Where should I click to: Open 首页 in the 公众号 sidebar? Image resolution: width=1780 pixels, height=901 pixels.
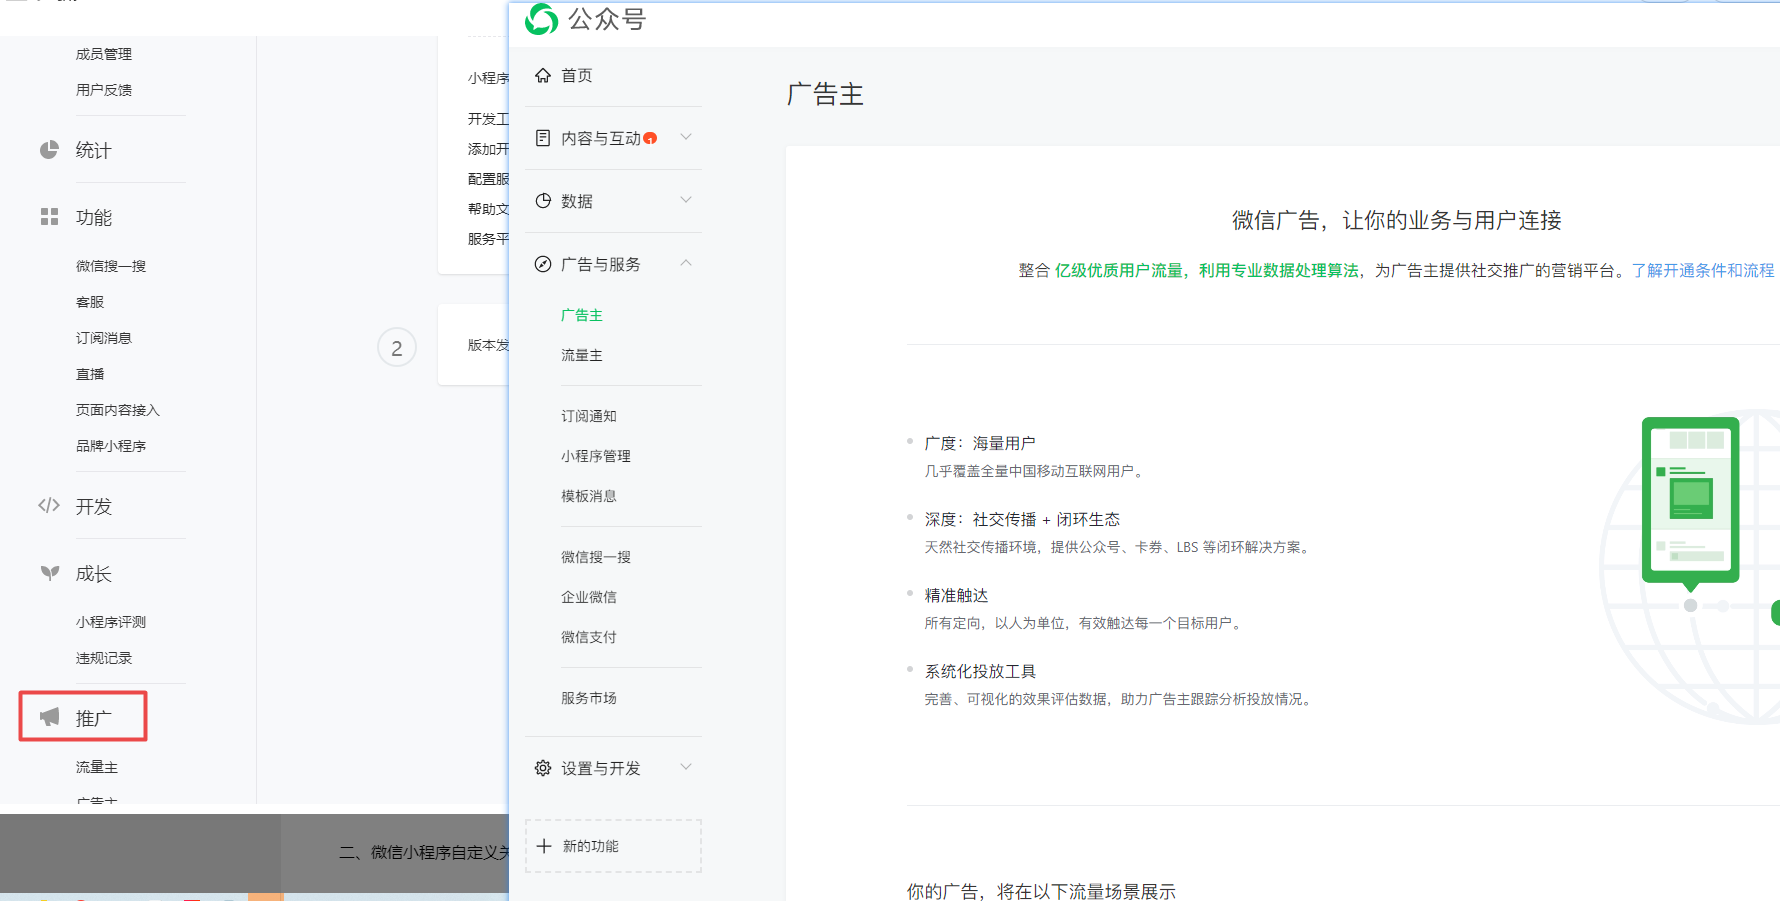click(577, 75)
